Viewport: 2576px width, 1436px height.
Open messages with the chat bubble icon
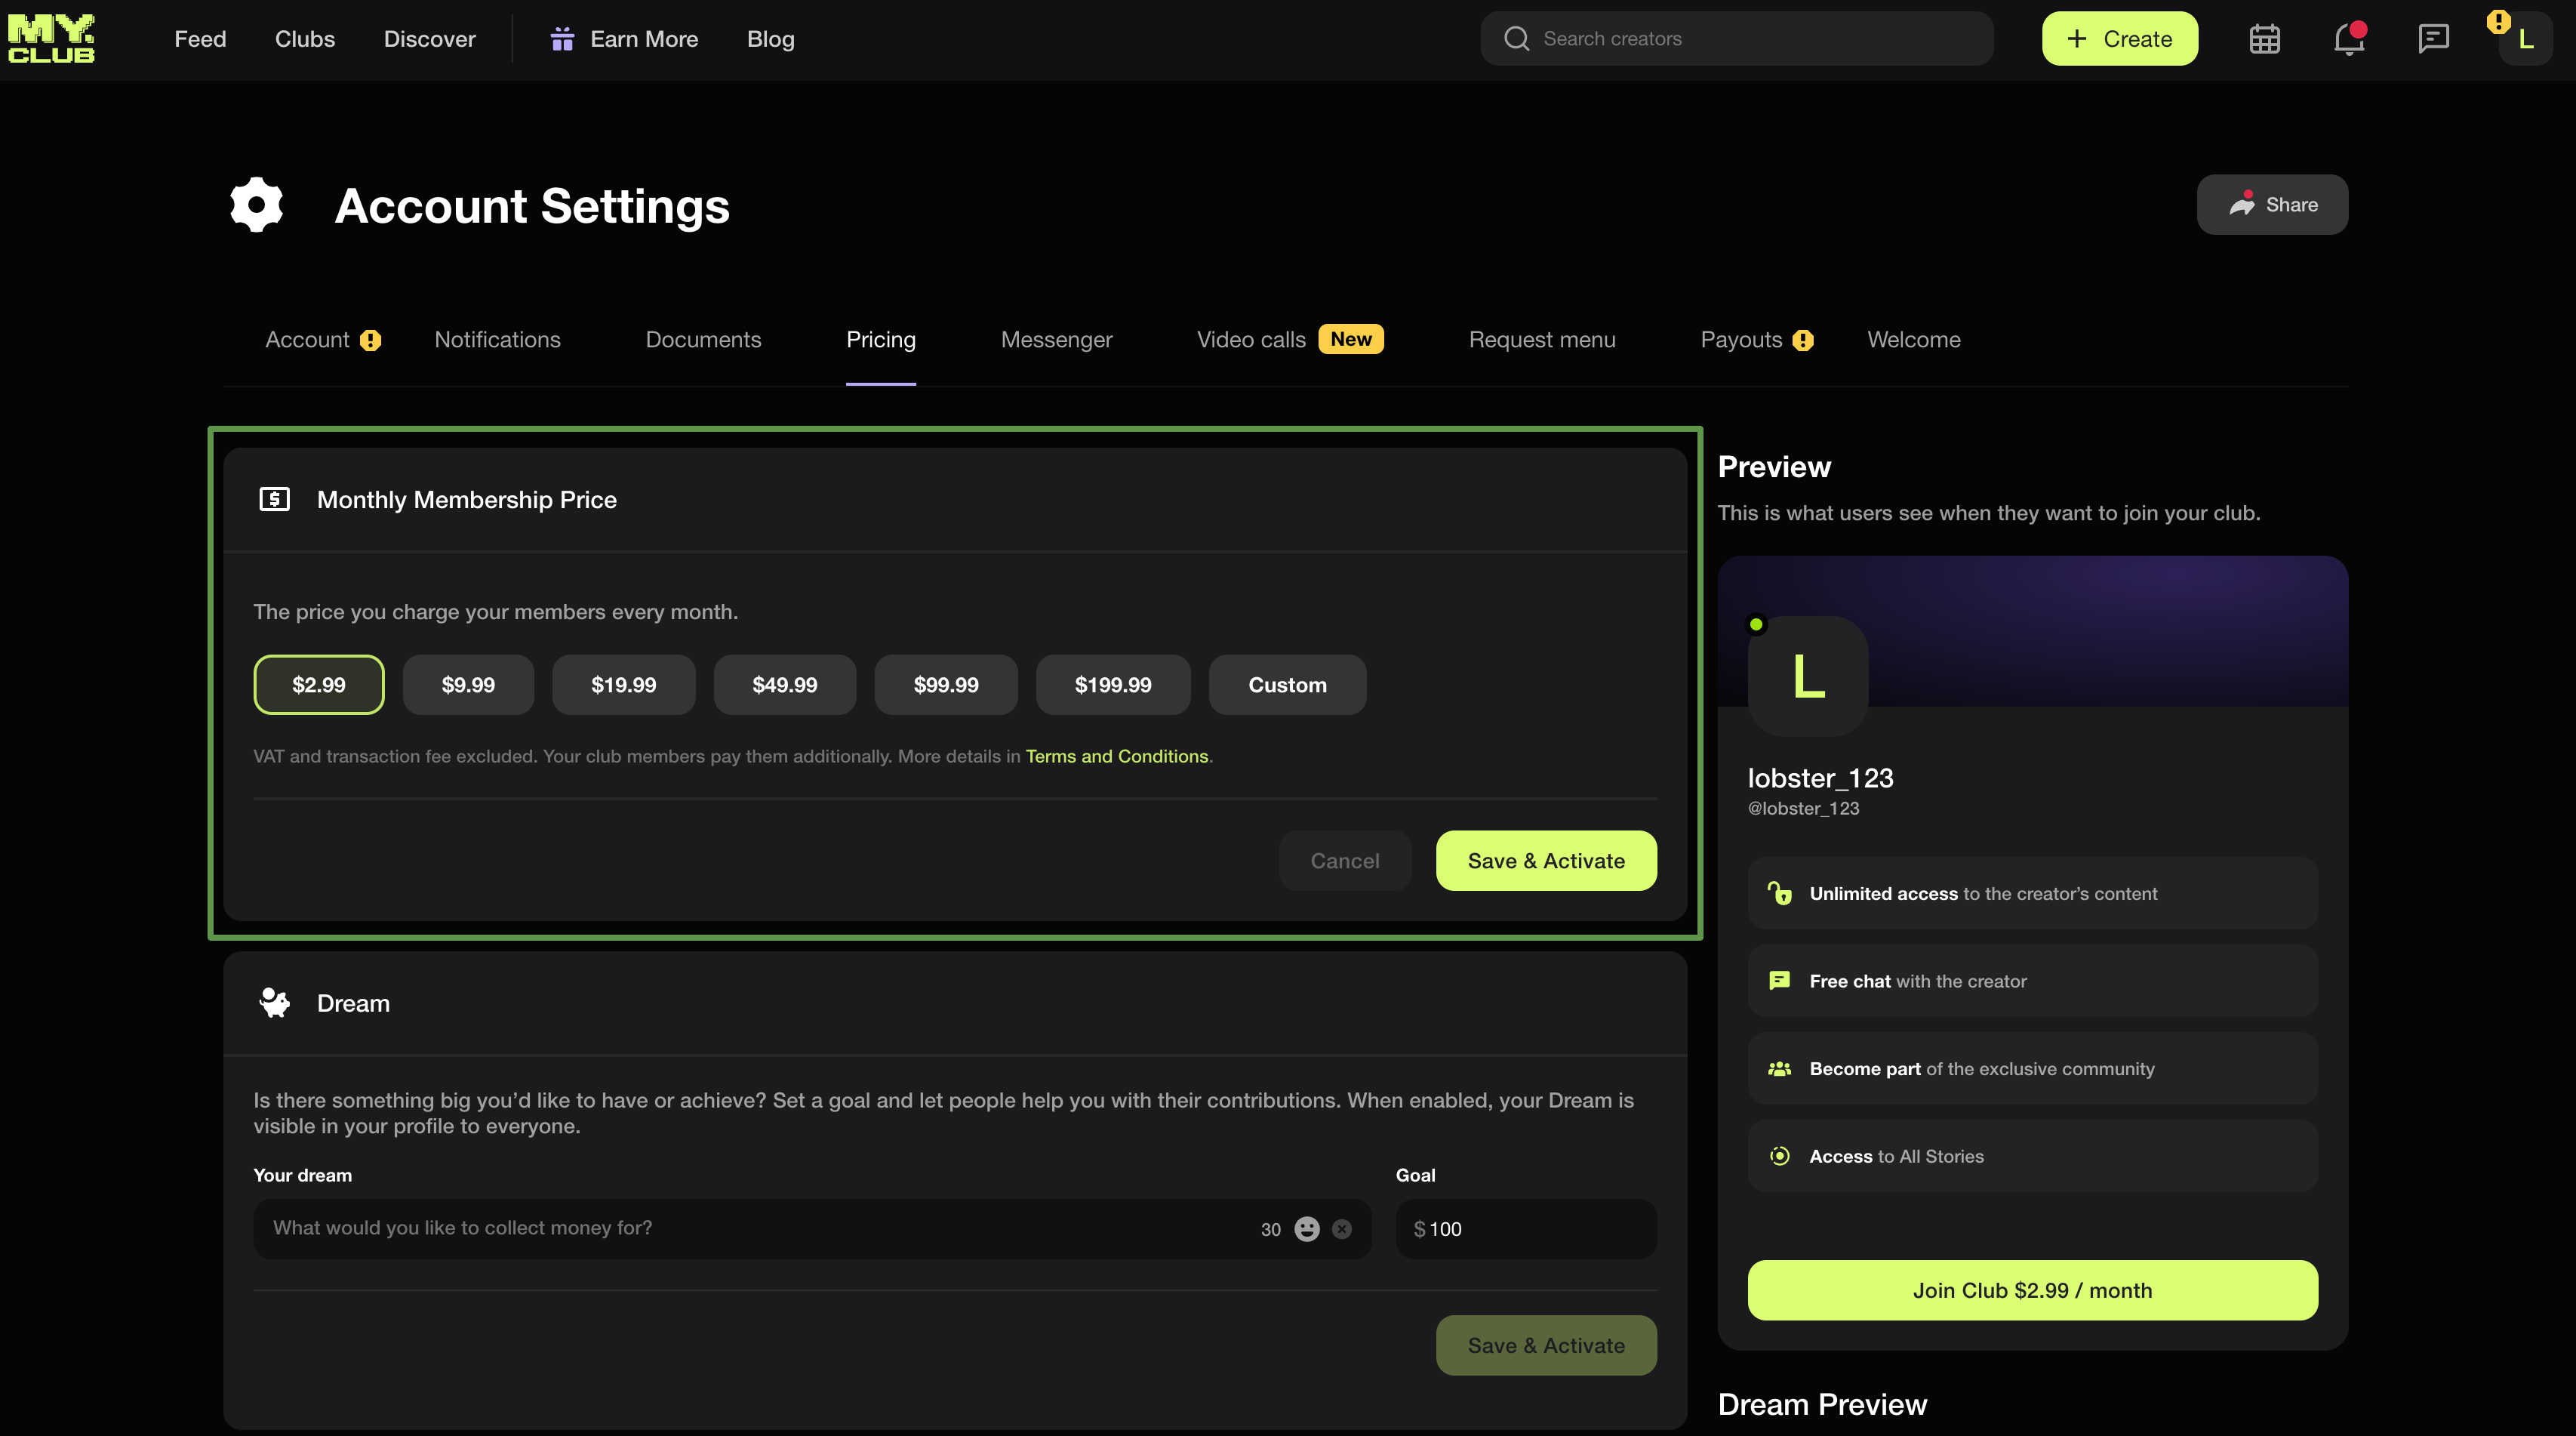click(x=2432, y=38)
